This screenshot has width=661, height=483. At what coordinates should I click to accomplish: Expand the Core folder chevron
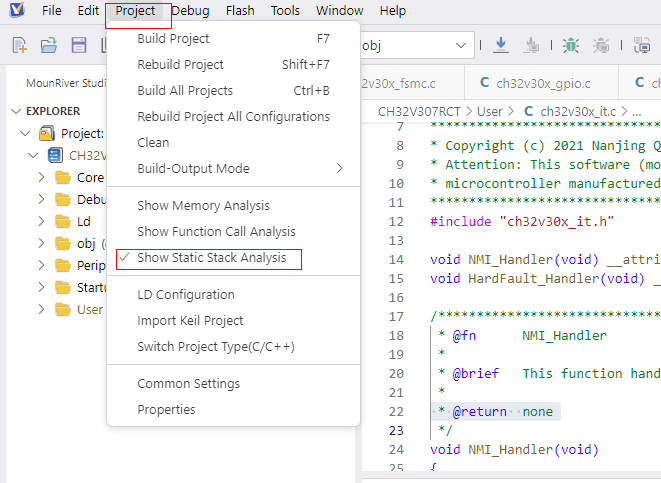point(41,177)
